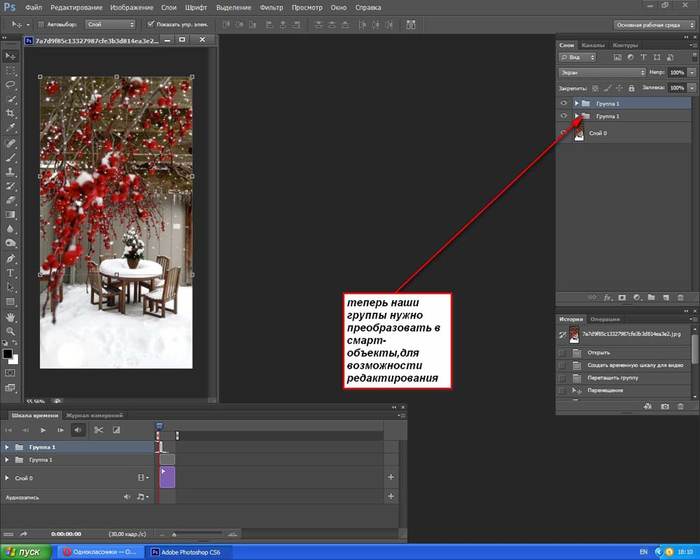The width and height of the screenshot is (700, 560).
Task: Delete layer with Layers panel trash icon
Action: 680,297
